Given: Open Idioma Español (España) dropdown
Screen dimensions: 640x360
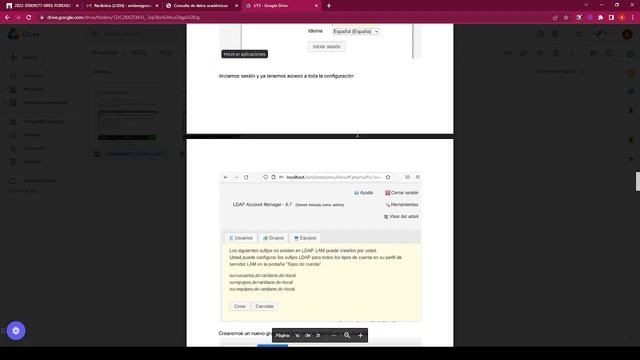Looking at the screenshot, I should coord(356,31).
